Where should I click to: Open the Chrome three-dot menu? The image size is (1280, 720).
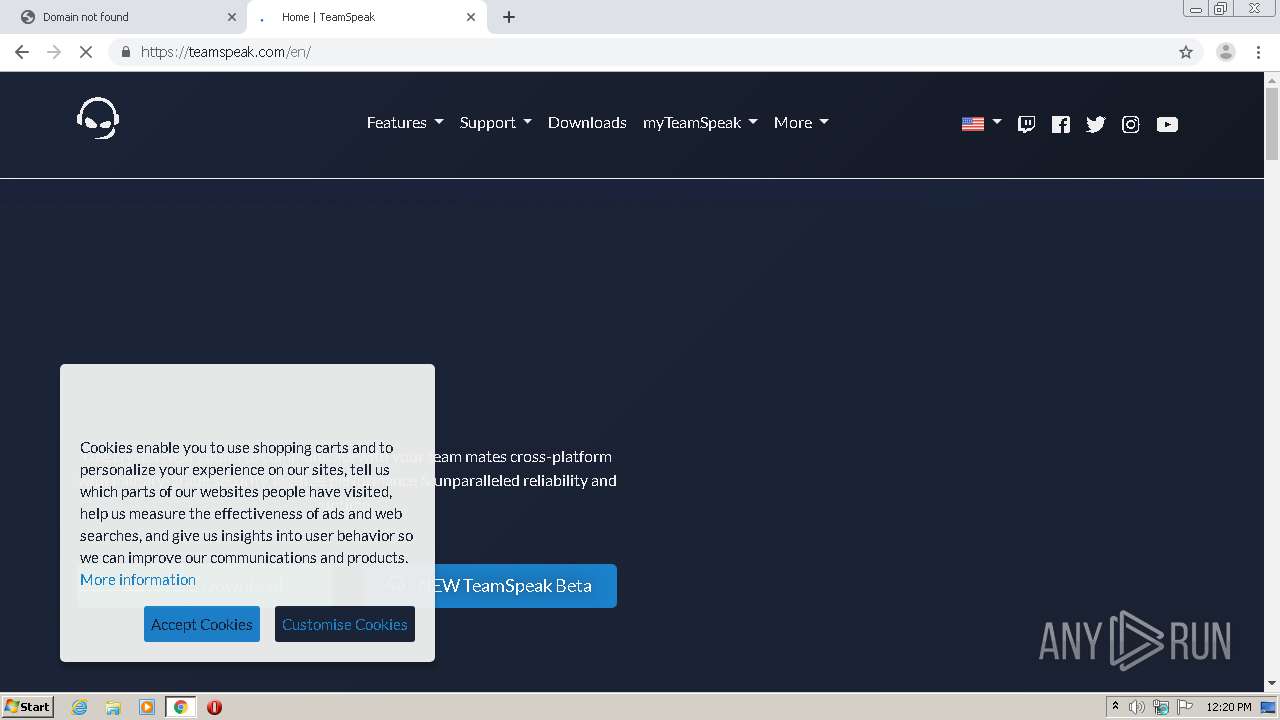click(1258, 52)
